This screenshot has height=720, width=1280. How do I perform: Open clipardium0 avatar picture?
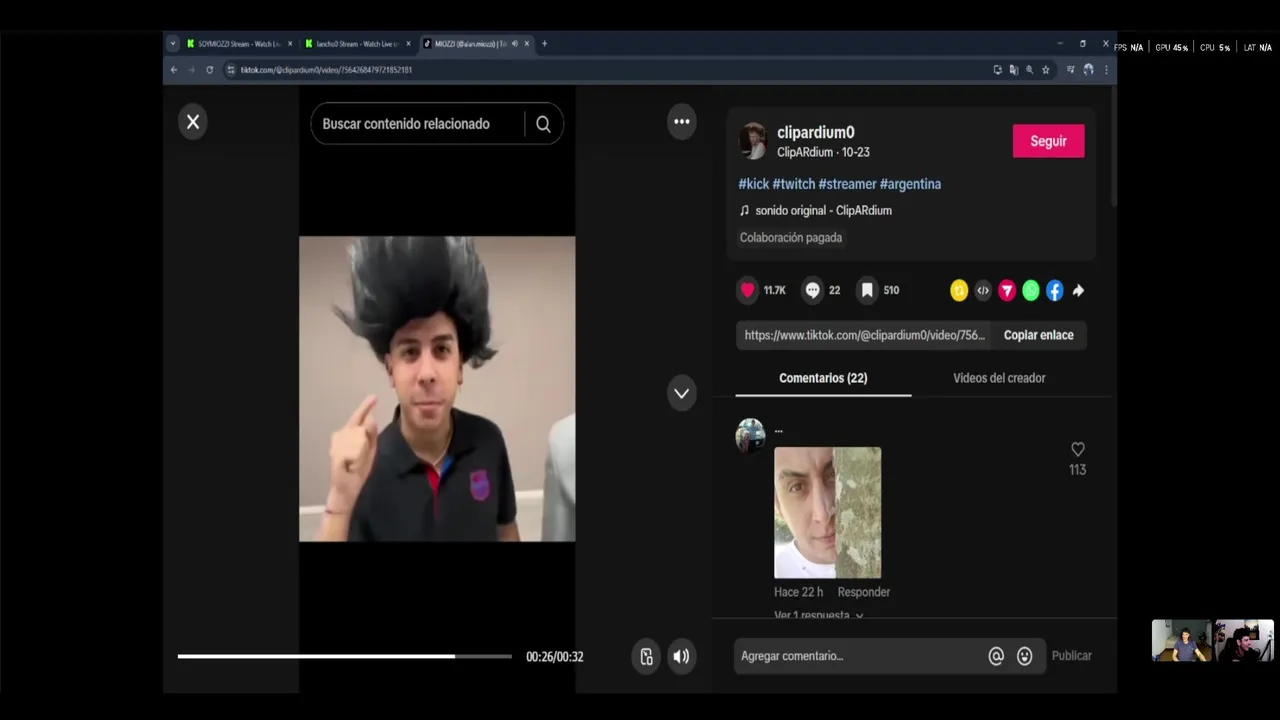coord(752,141)
